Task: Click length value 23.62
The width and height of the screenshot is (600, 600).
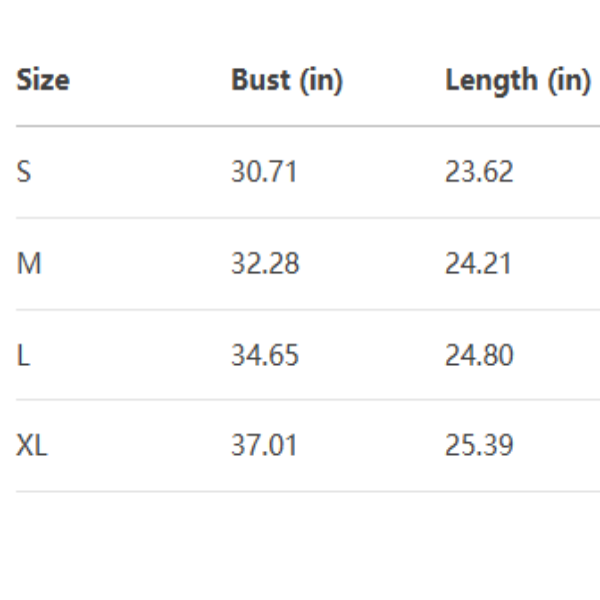Action: (479, 172)
